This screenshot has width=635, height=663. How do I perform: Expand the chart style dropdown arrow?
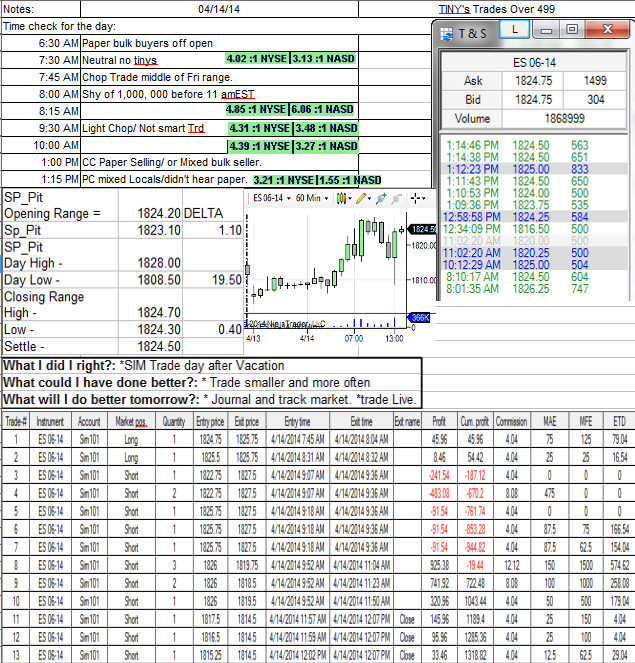coord(350,198)
